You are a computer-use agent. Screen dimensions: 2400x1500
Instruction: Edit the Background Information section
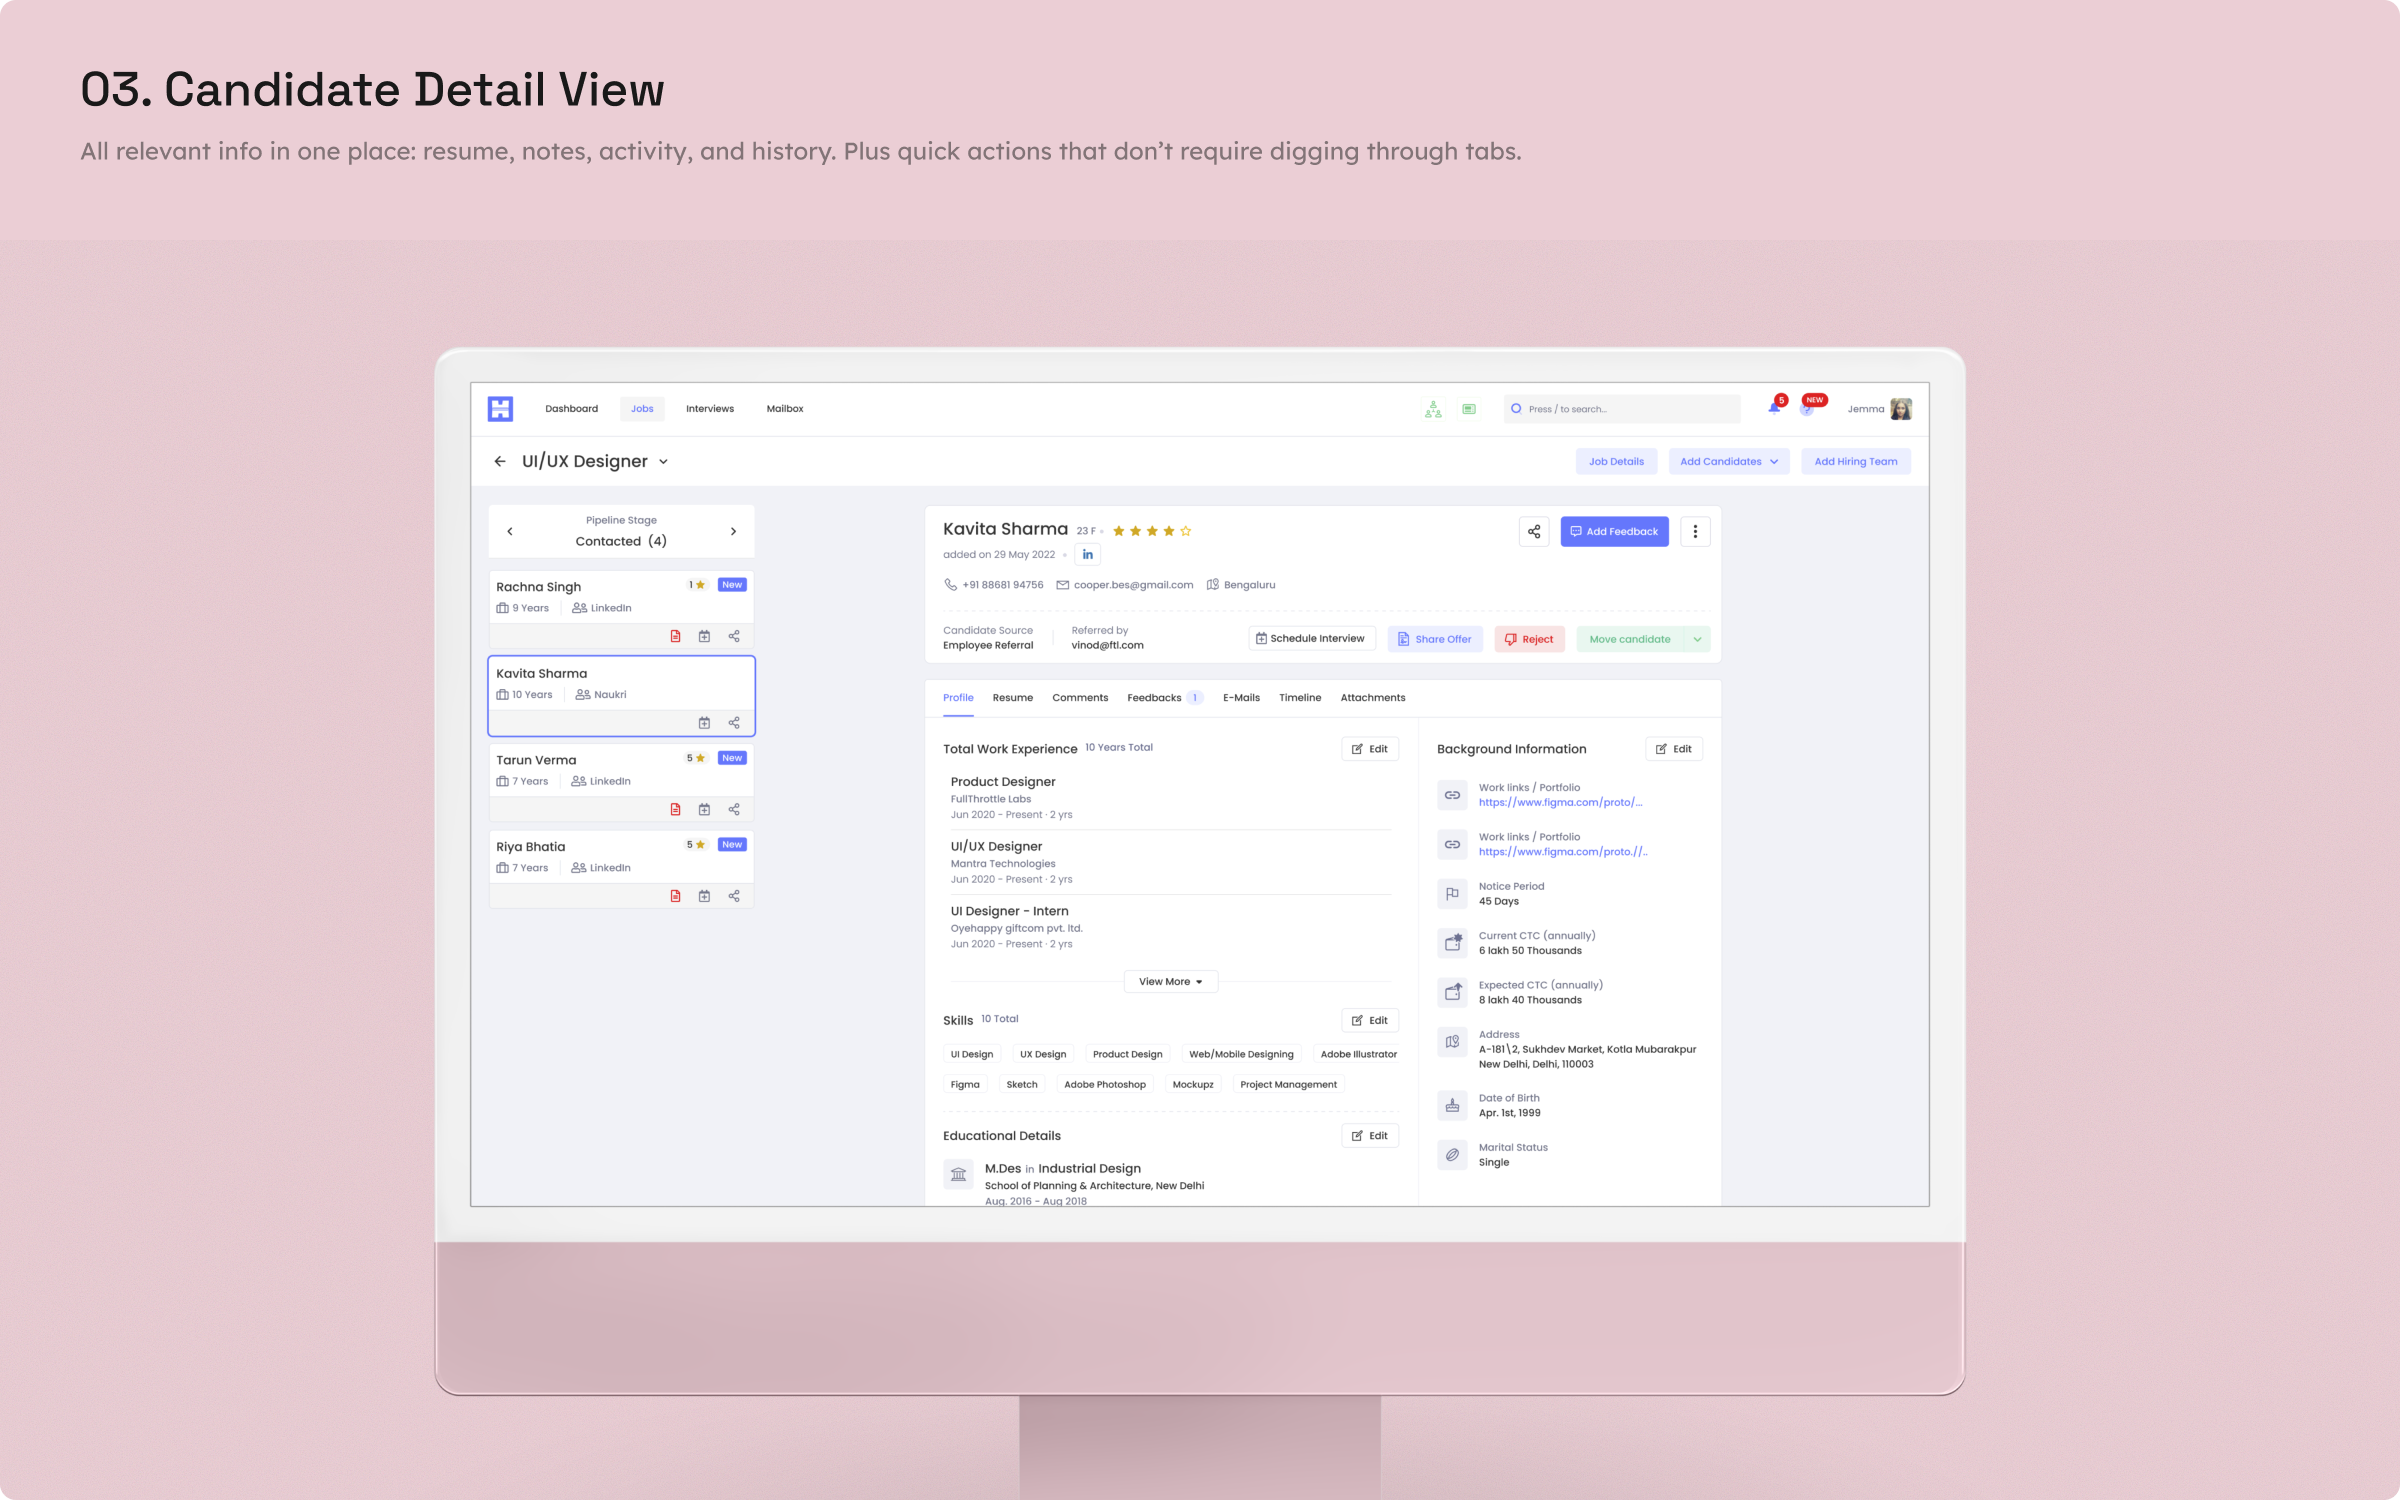pyautogui.click(x=1674, y=748)
